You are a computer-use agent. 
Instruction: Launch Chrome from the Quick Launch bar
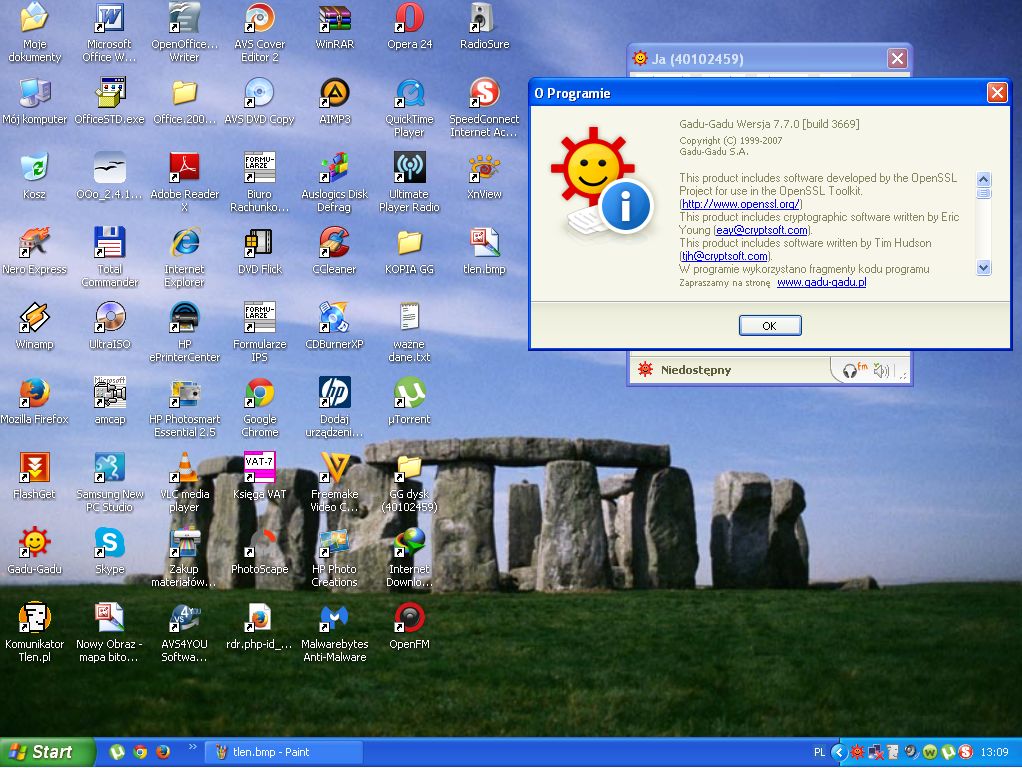[x=140, y=752]
